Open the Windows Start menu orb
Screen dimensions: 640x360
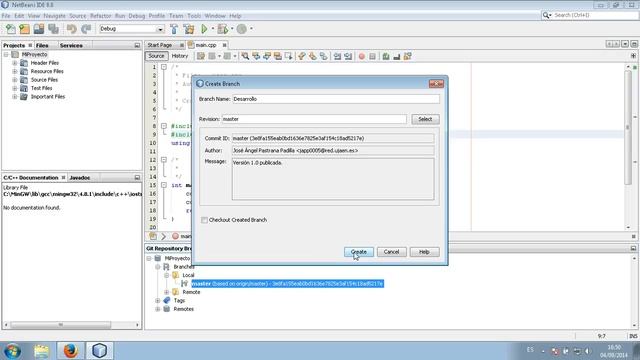[x=12, y=351]
